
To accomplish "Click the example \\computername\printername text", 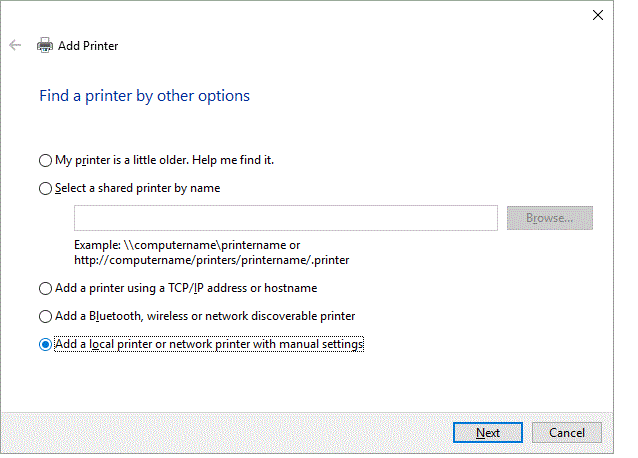I will coord(187,244).
